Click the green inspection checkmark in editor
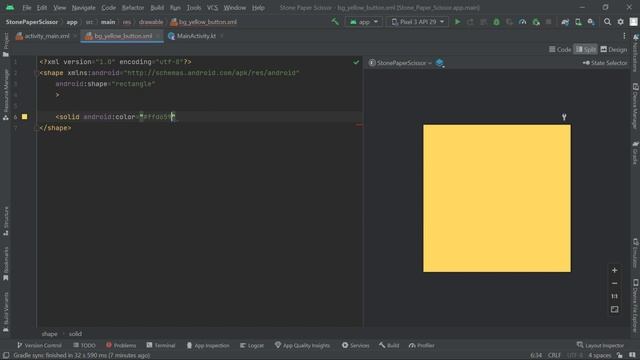The width and height of the screenshot is (640, 360). tap(356, 62)
